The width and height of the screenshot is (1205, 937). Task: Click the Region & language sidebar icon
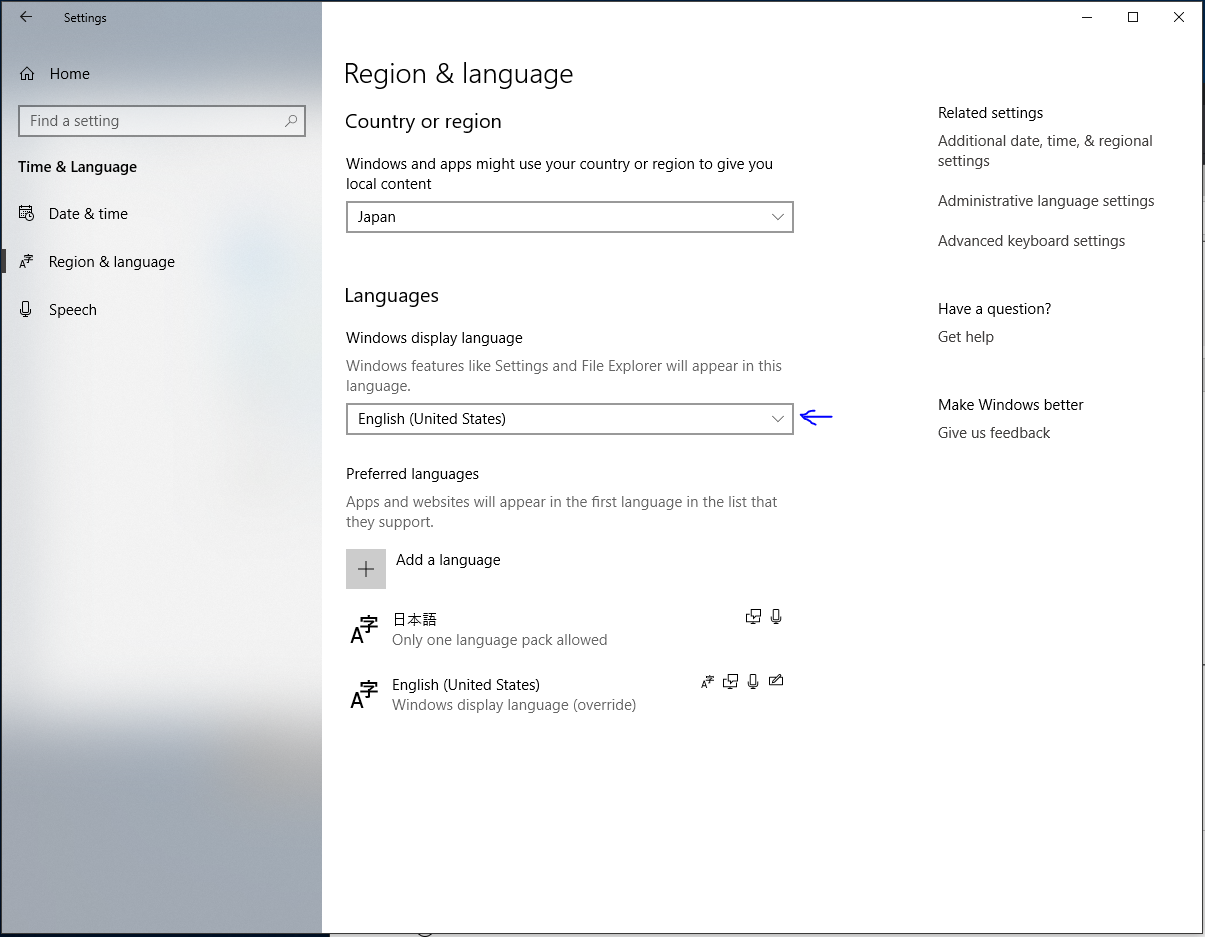coord(26,262)
